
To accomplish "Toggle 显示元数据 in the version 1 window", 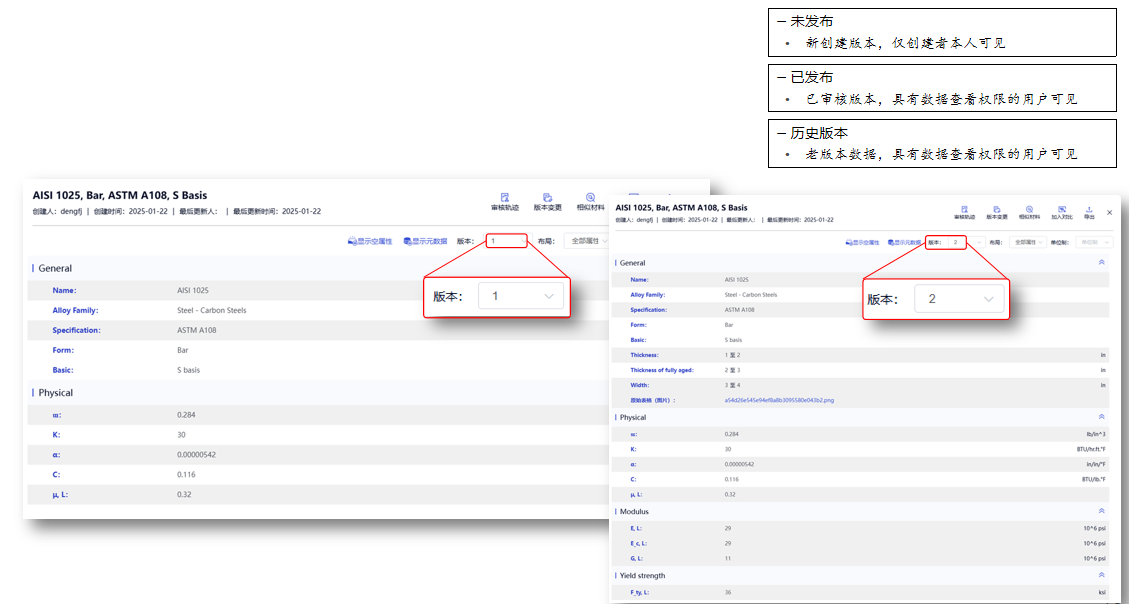I will pyautogui.click(x=426, y=241).
